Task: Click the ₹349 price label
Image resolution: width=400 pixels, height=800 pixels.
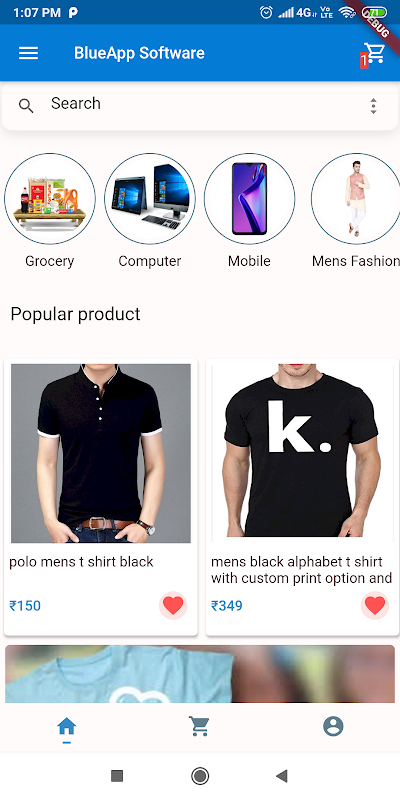Action: tap(227, 606)
